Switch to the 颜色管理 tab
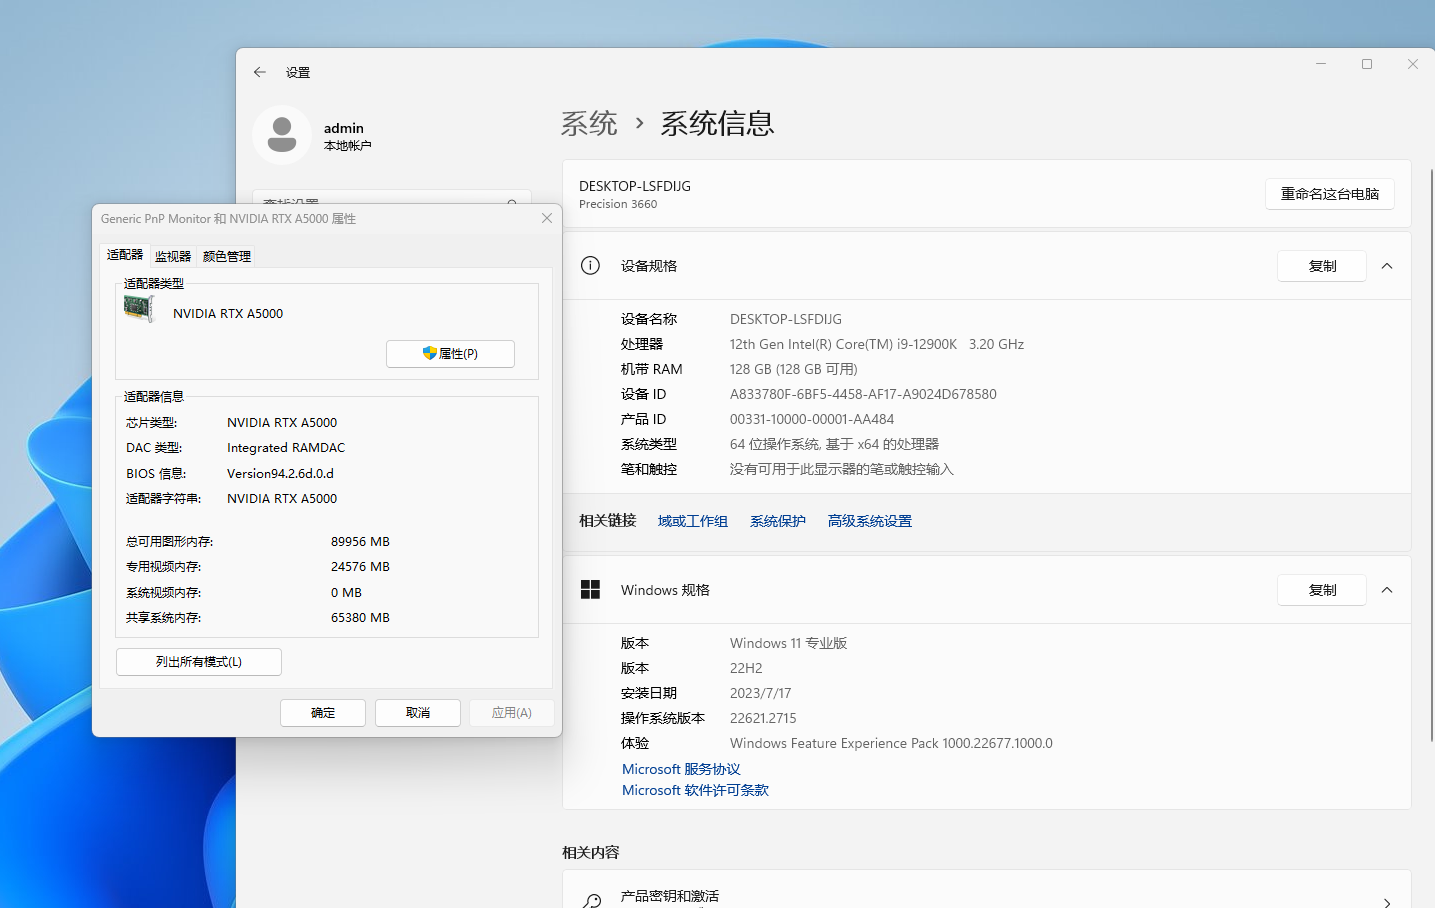The height and width of the screenshot is (908, 1435). (x=227, y=257)
